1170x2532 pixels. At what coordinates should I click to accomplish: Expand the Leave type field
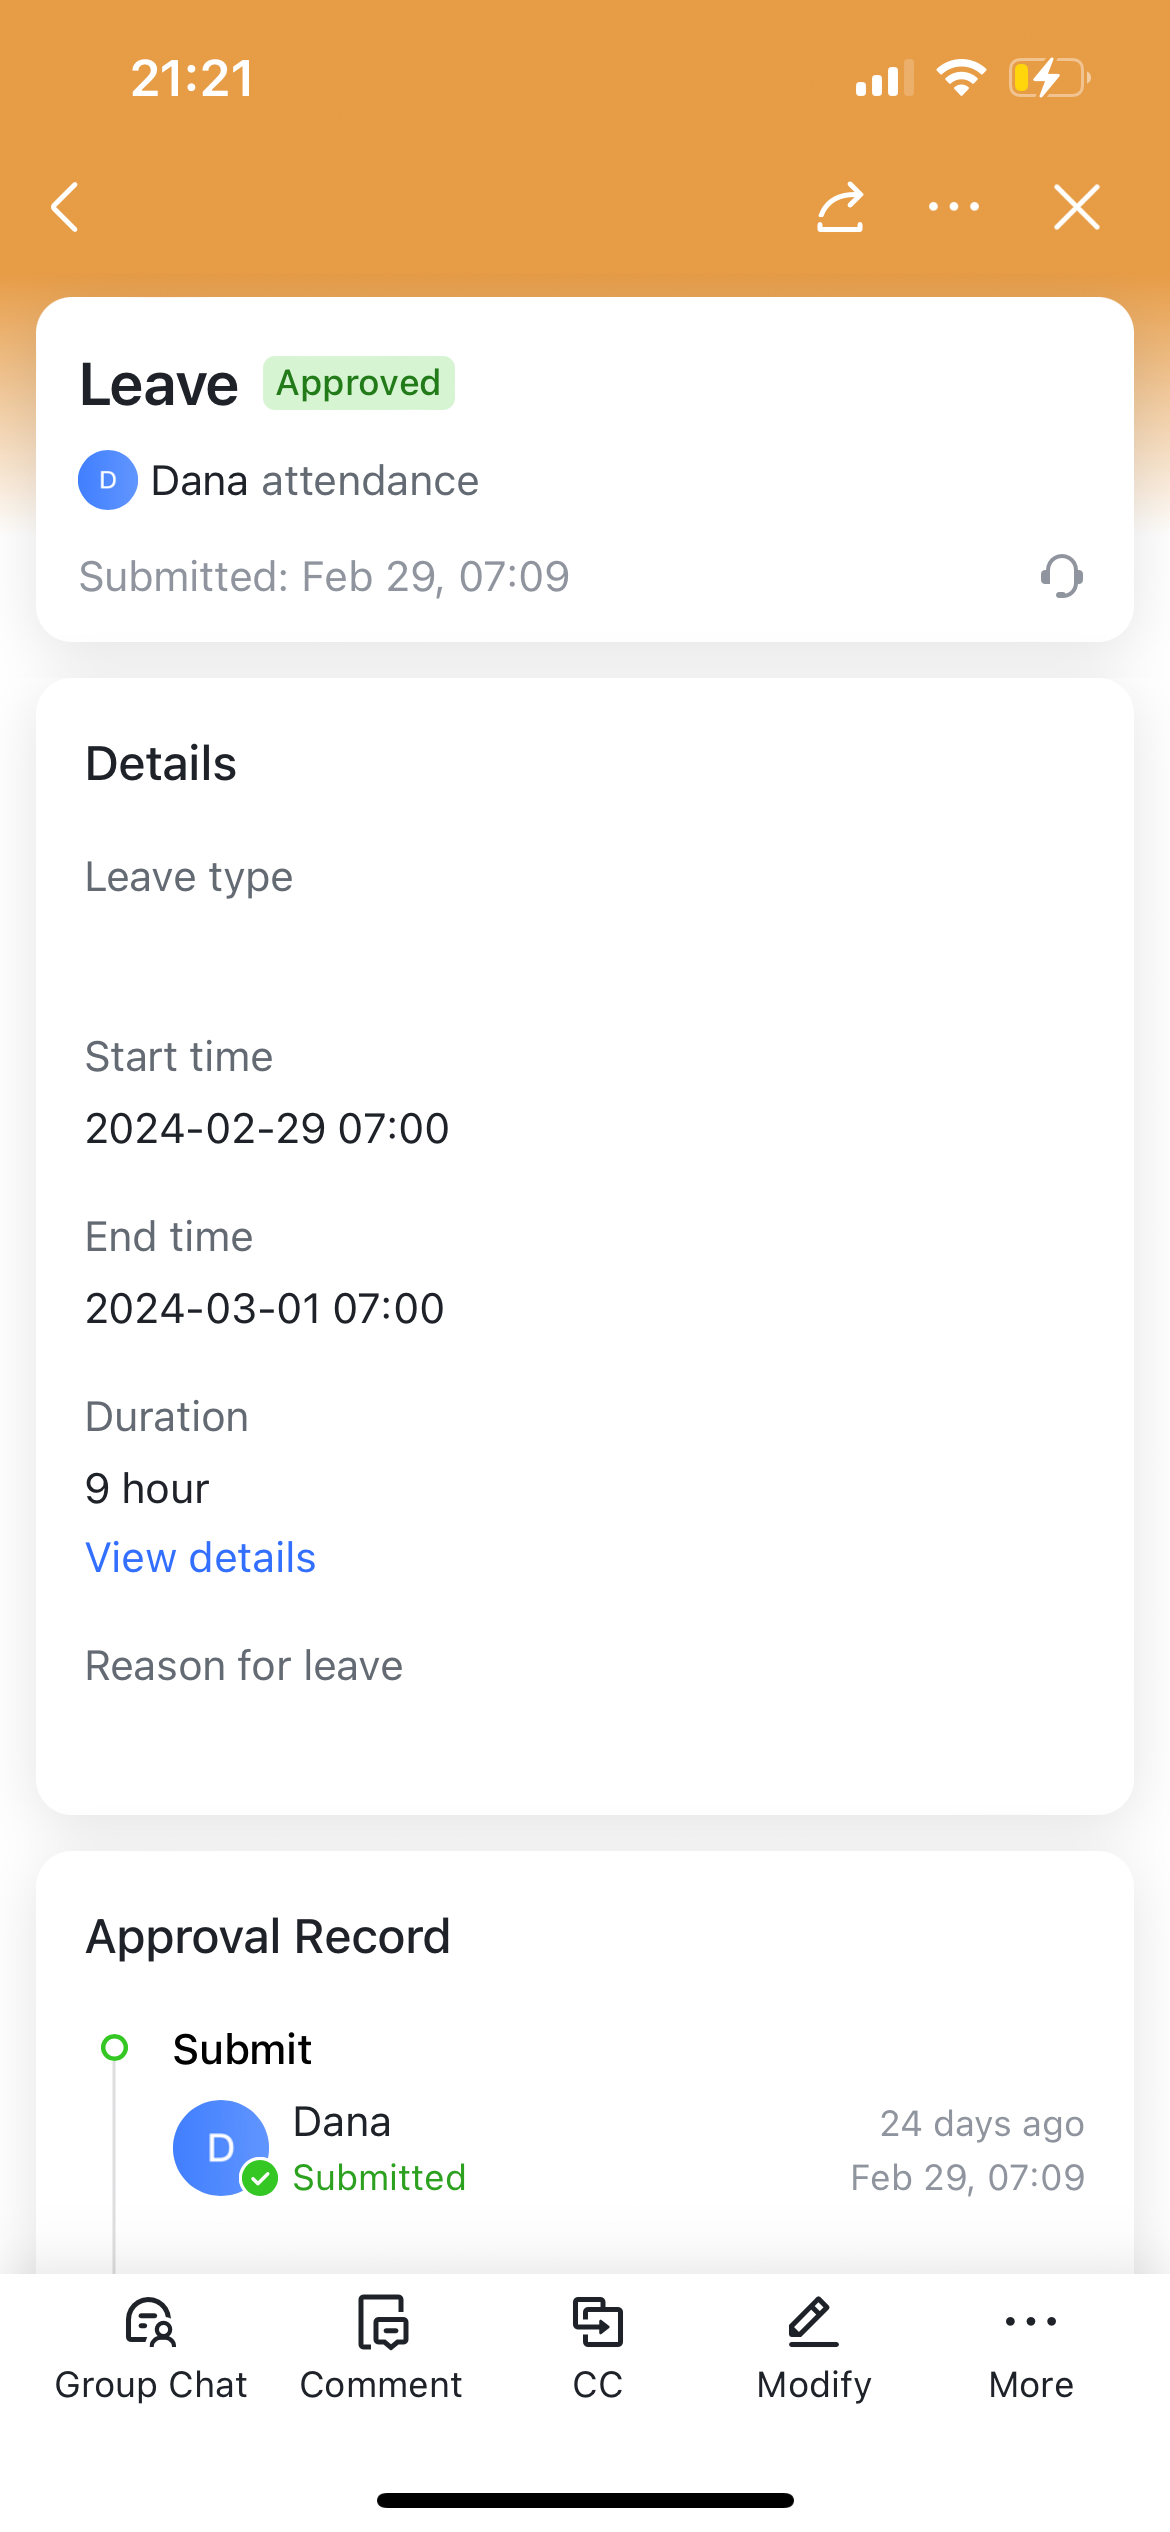(189, 876)
